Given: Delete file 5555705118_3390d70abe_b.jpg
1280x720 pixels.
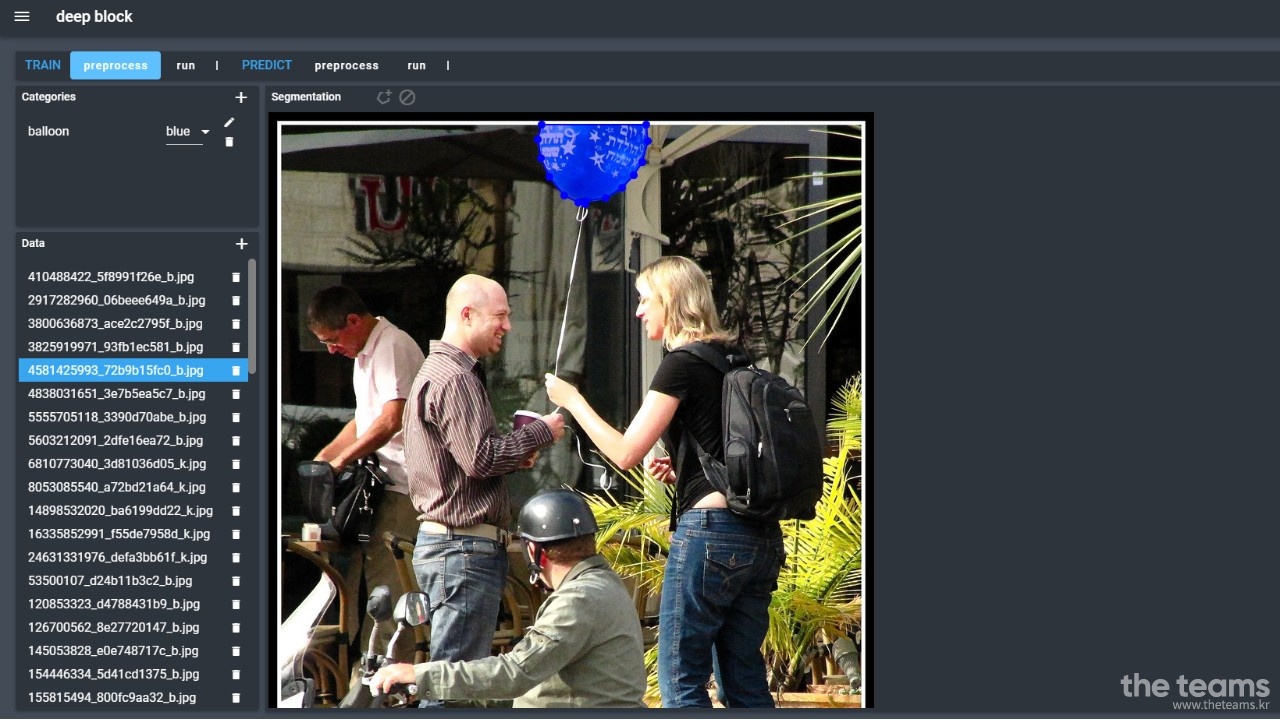Looking at the screenshot, I should click(x=236, y=417).
